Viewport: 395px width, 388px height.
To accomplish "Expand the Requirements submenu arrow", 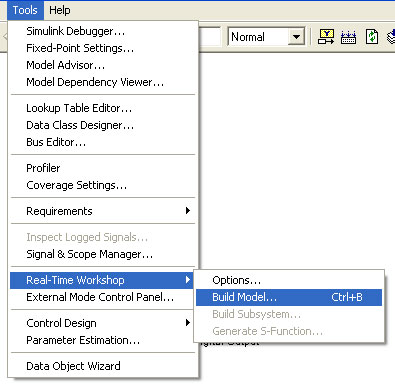I will pos(188,210).
